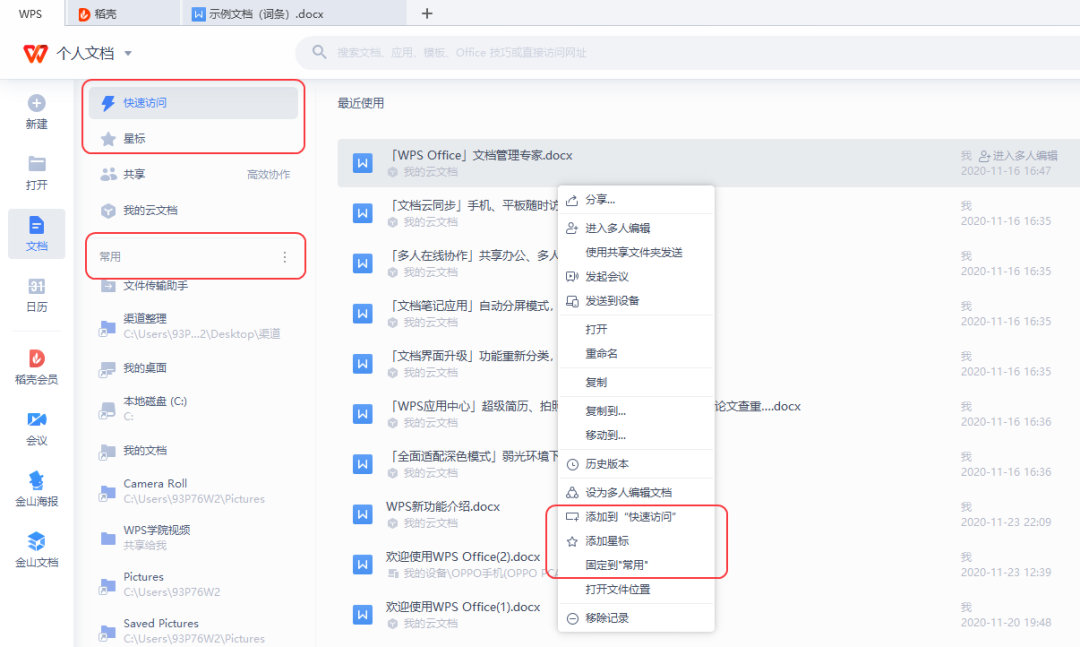The height and width of the screenshot is (647, 1080).
Task: Open file 欢迎使用WPS Office(1).docx
Action: (x=463, y=607)
